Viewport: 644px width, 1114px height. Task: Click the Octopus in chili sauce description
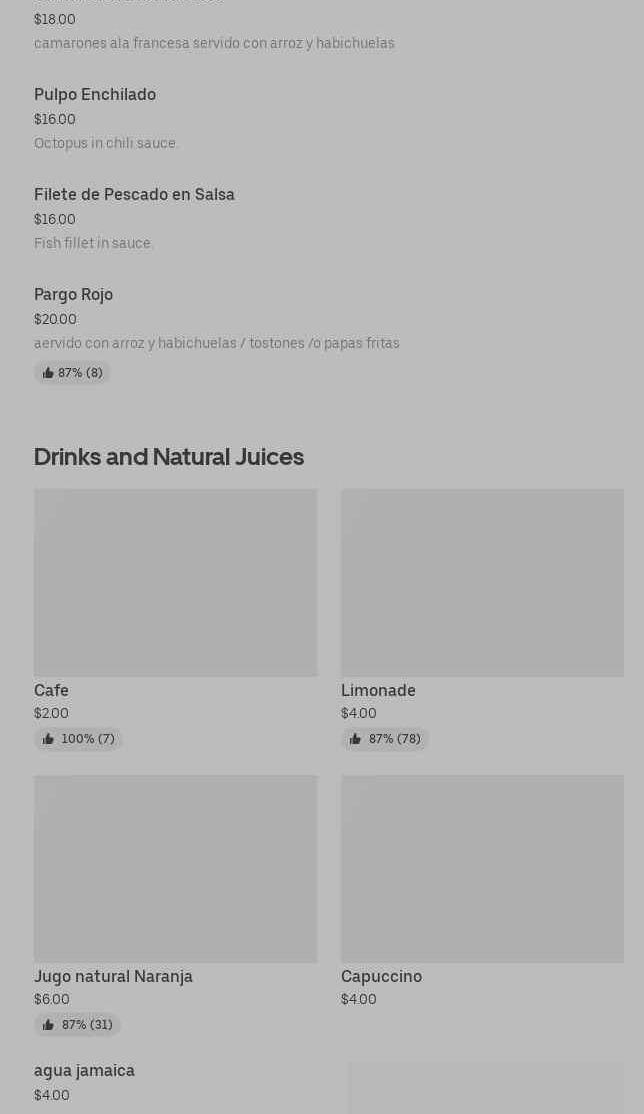click(105, 143)
